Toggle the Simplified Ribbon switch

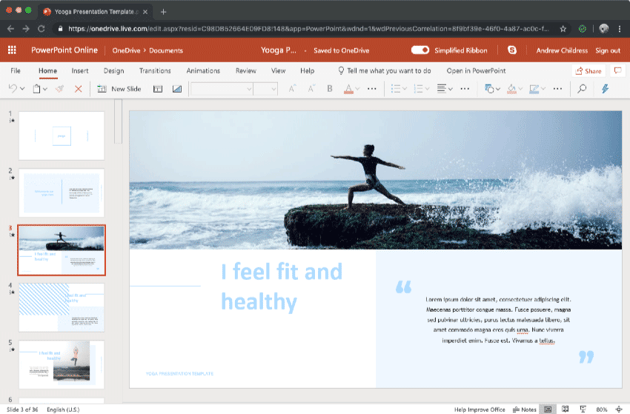[420, 50]
